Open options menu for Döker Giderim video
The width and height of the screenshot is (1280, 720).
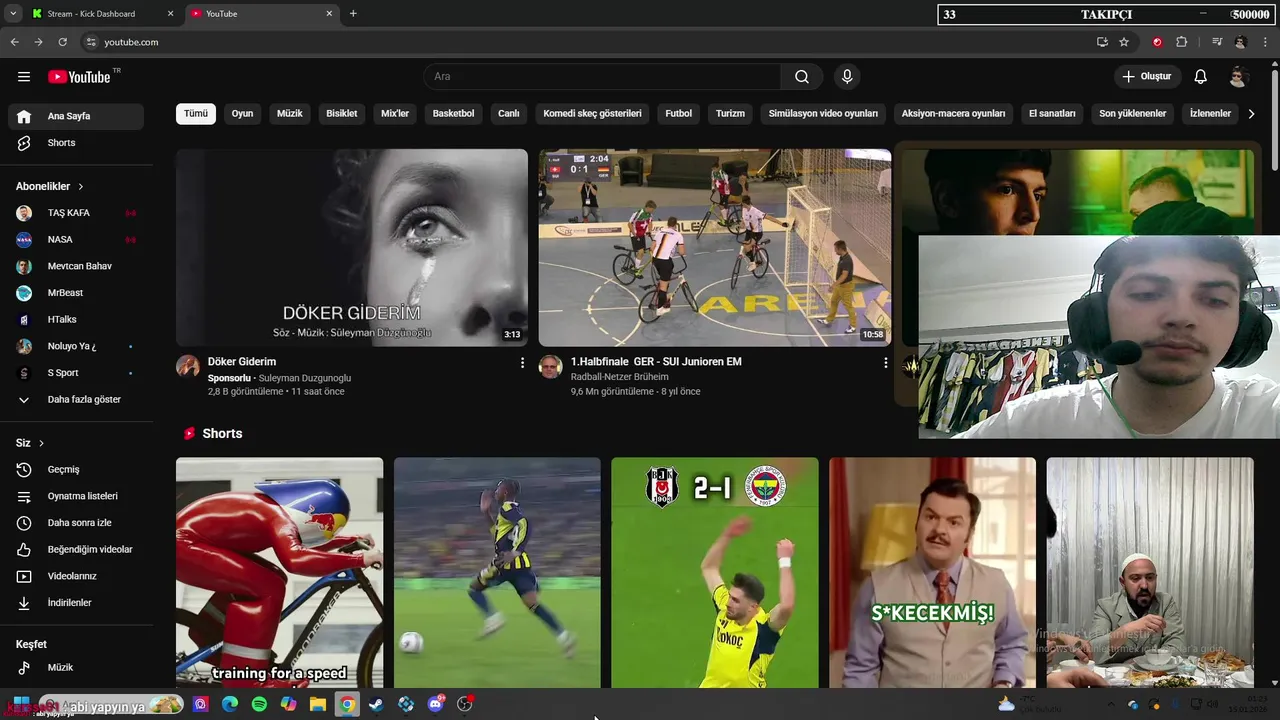522,363
